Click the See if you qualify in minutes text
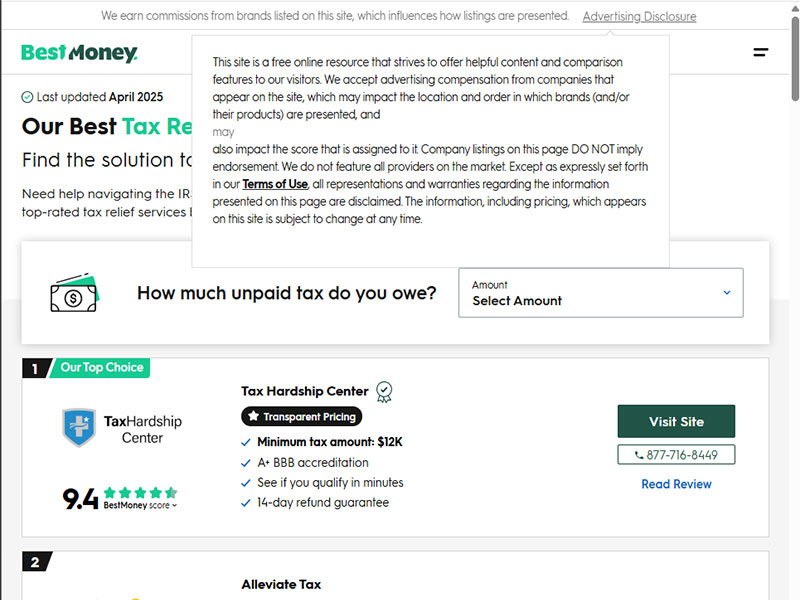 point(330,483)
